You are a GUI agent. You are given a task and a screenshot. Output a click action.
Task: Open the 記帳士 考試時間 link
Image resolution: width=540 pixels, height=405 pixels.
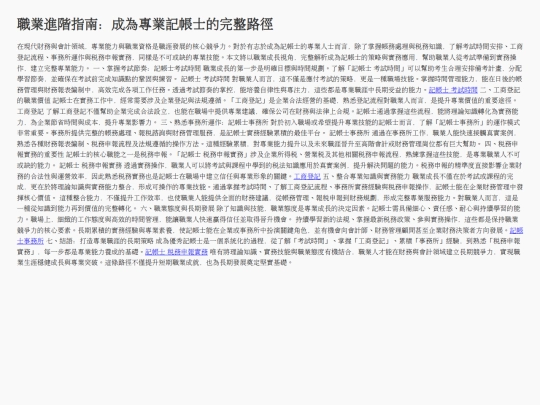[453, 90]
